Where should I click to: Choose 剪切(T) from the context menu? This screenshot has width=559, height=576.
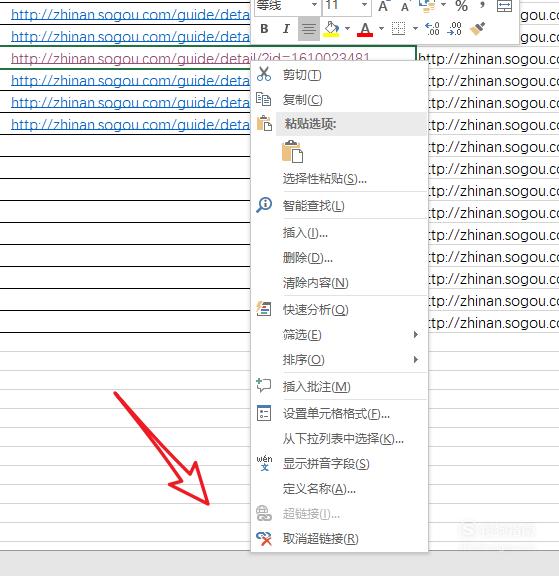[x=339, y=75]
